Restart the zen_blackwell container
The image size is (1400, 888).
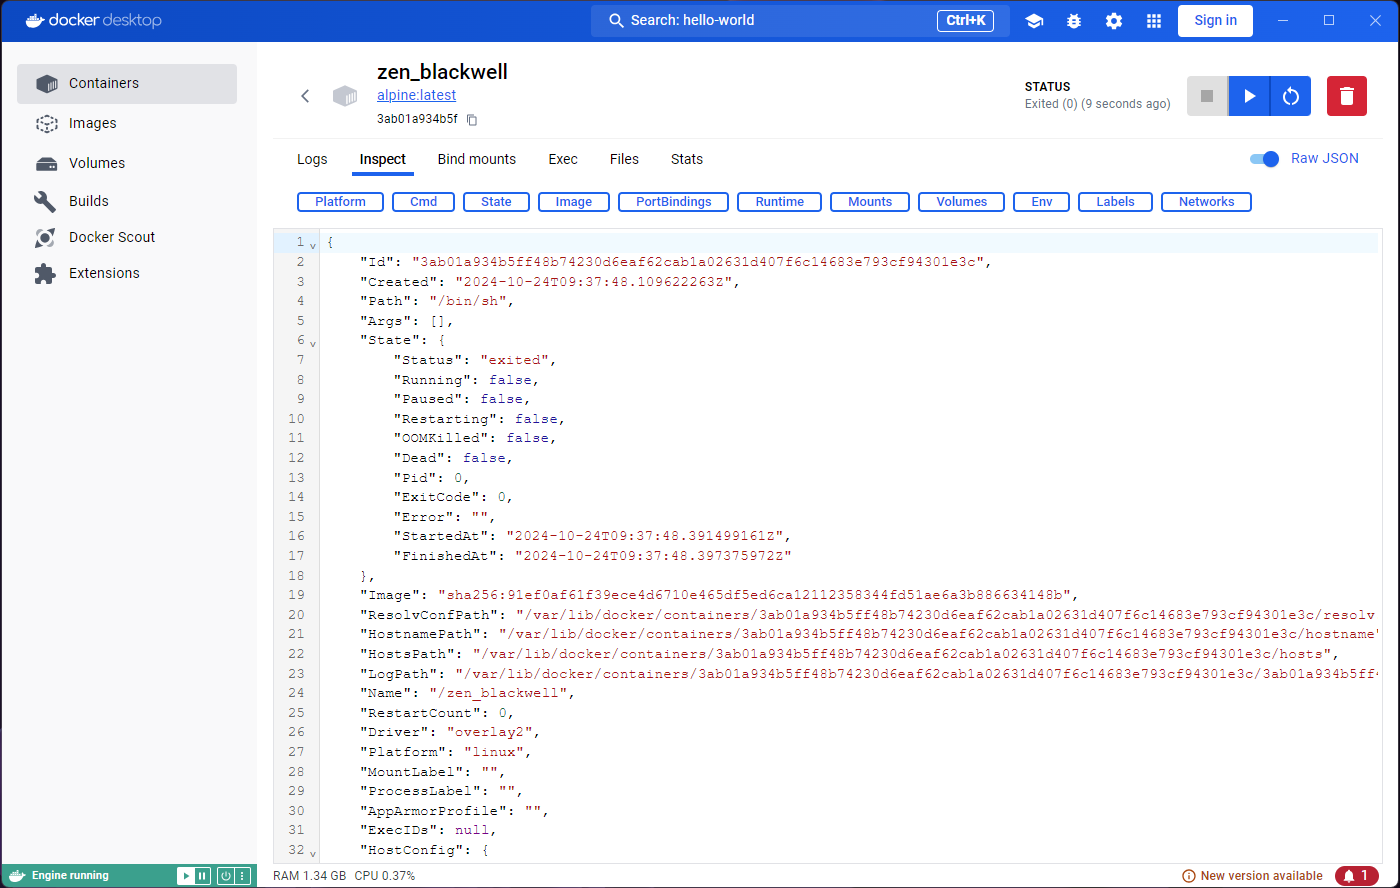(1291, 96)
